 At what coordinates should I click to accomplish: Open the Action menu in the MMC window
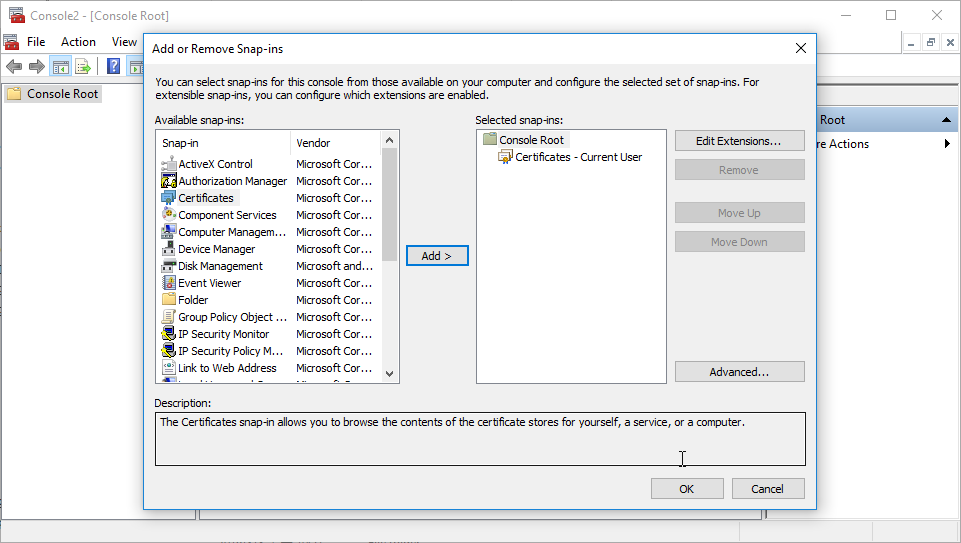78,42
